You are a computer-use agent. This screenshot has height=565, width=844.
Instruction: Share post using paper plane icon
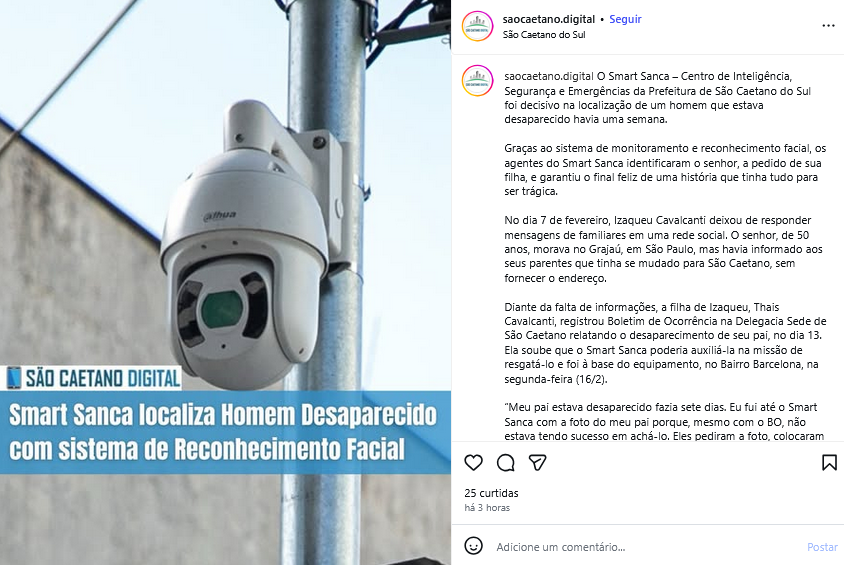coord(537,462)
